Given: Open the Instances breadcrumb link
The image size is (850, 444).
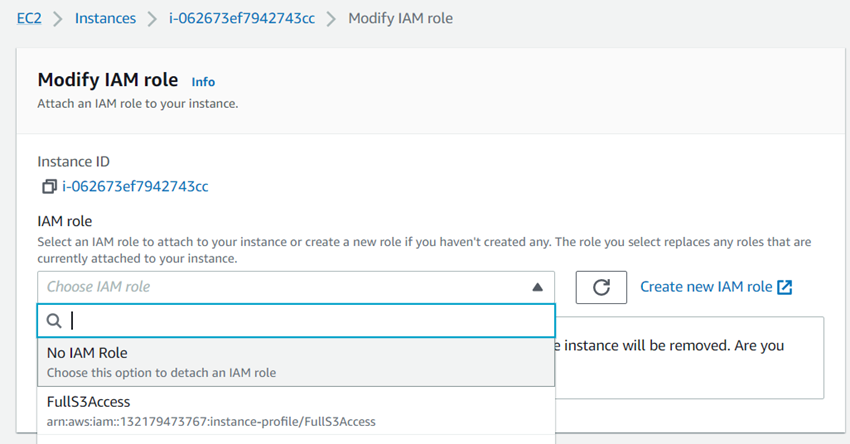Looking at the screenshot, I should [x=105, y=19].
